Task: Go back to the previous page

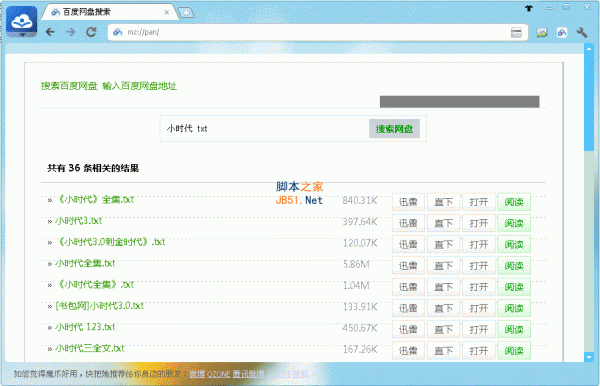Action: pyautogui.click(x=50, y=32)
